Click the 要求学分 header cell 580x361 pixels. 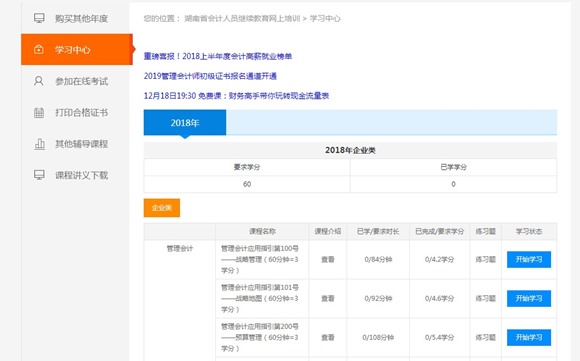(x=247, y=167)
